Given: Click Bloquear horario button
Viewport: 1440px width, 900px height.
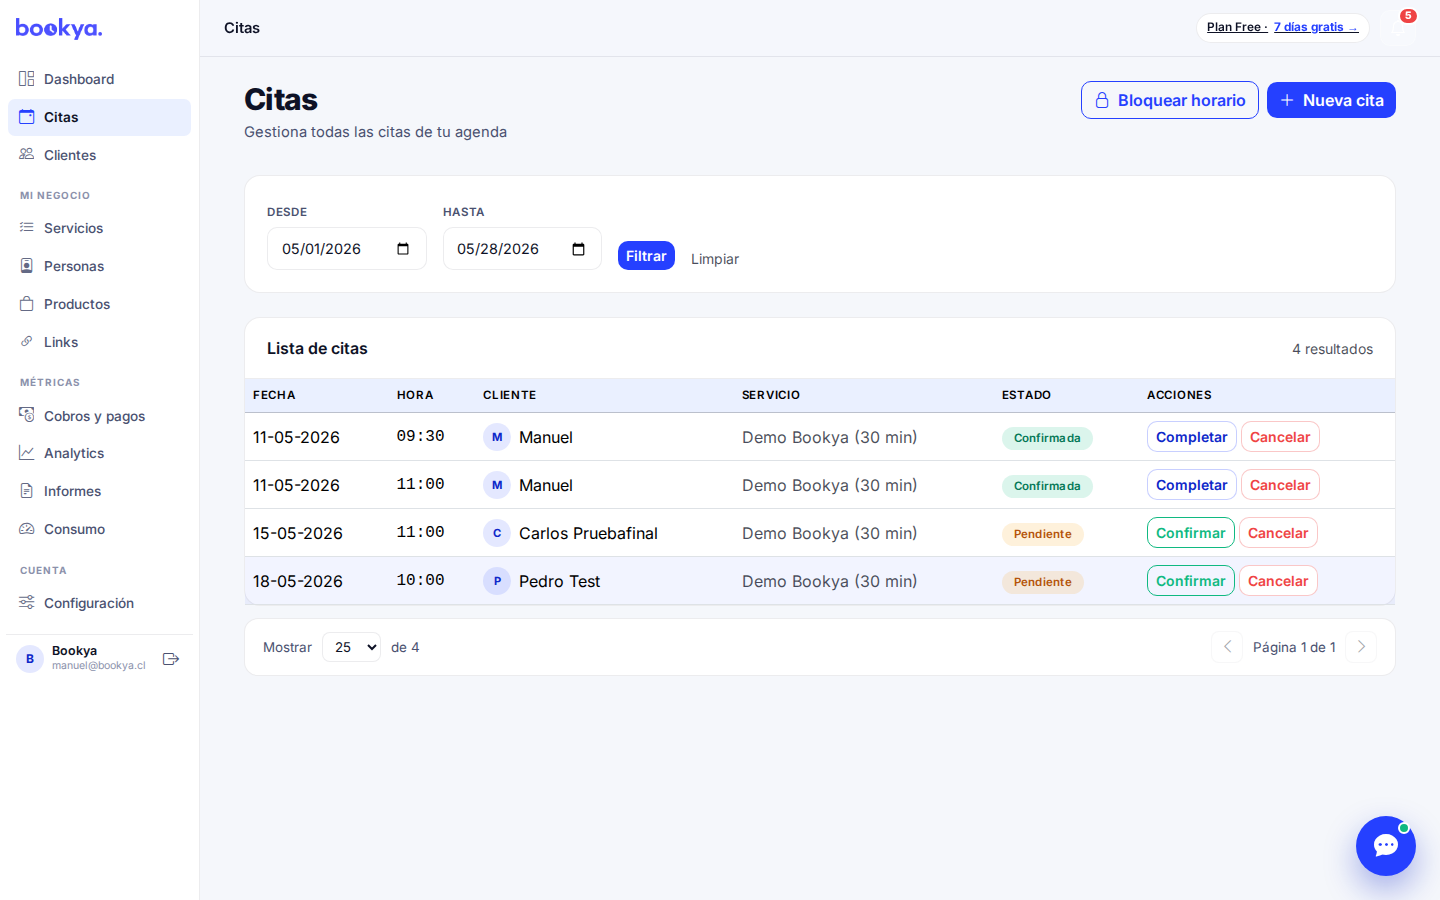Looking at the screenshot, I should pos(1170,100).
